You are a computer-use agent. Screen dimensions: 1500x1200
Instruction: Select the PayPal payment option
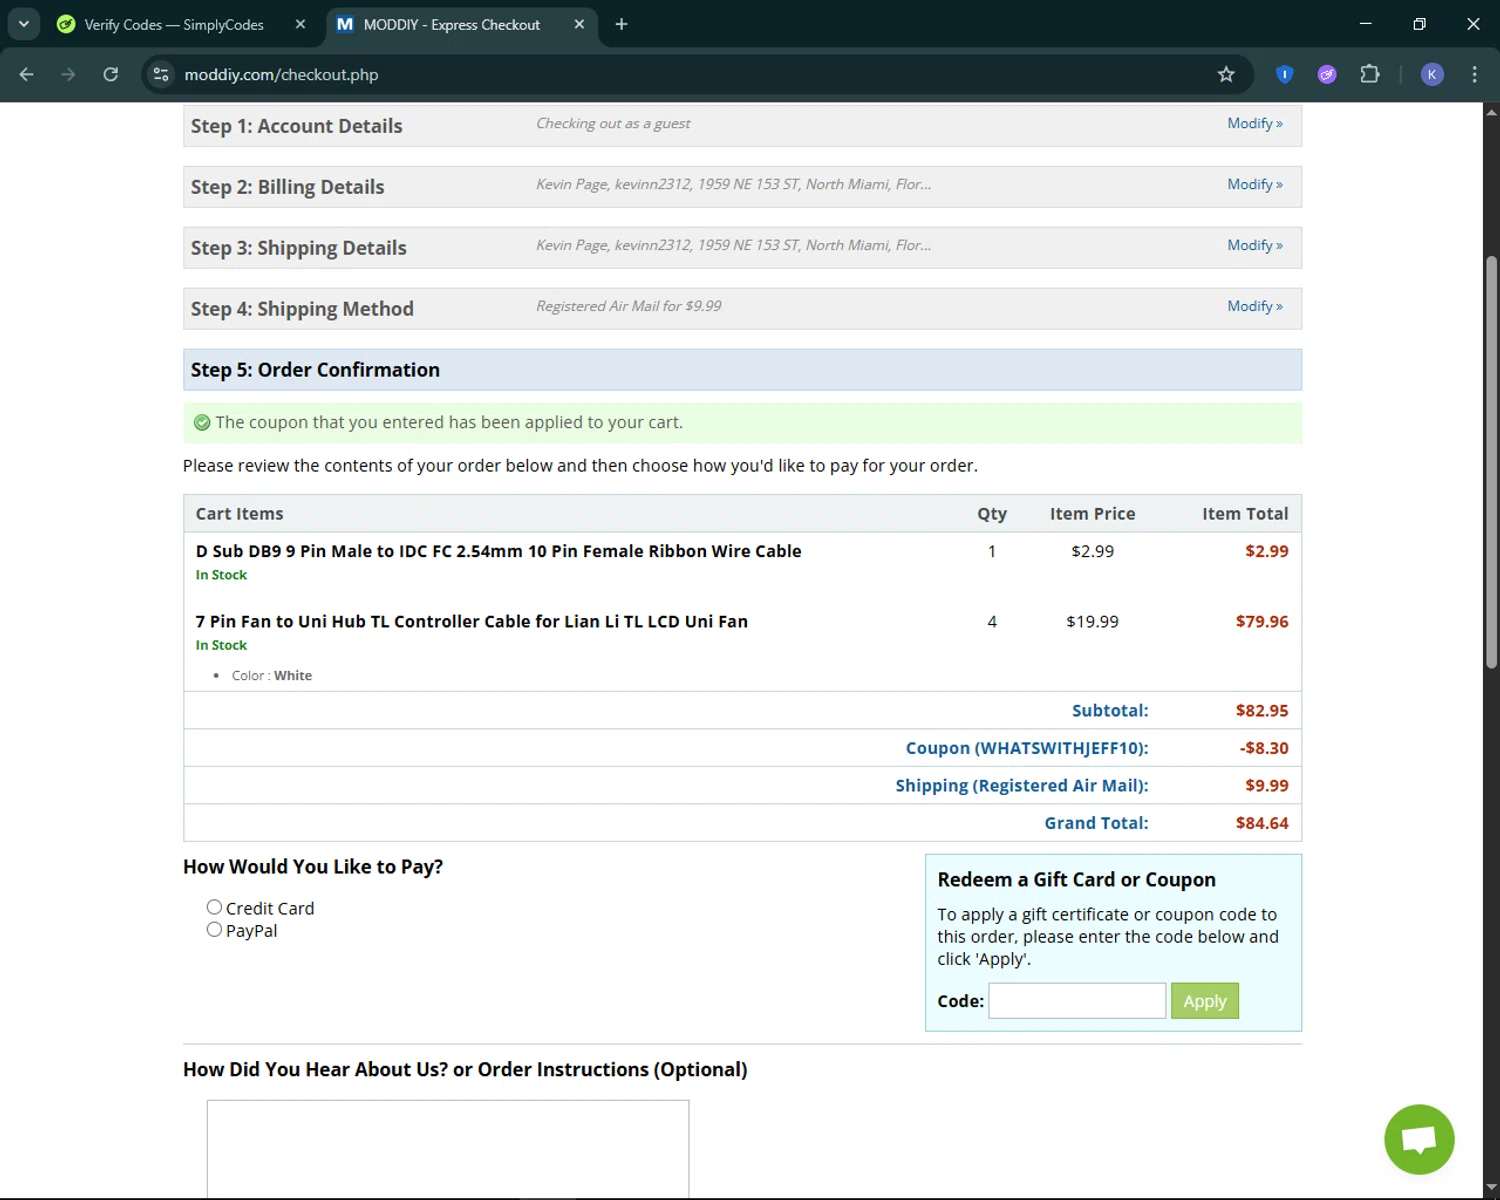tap(214, 929)
